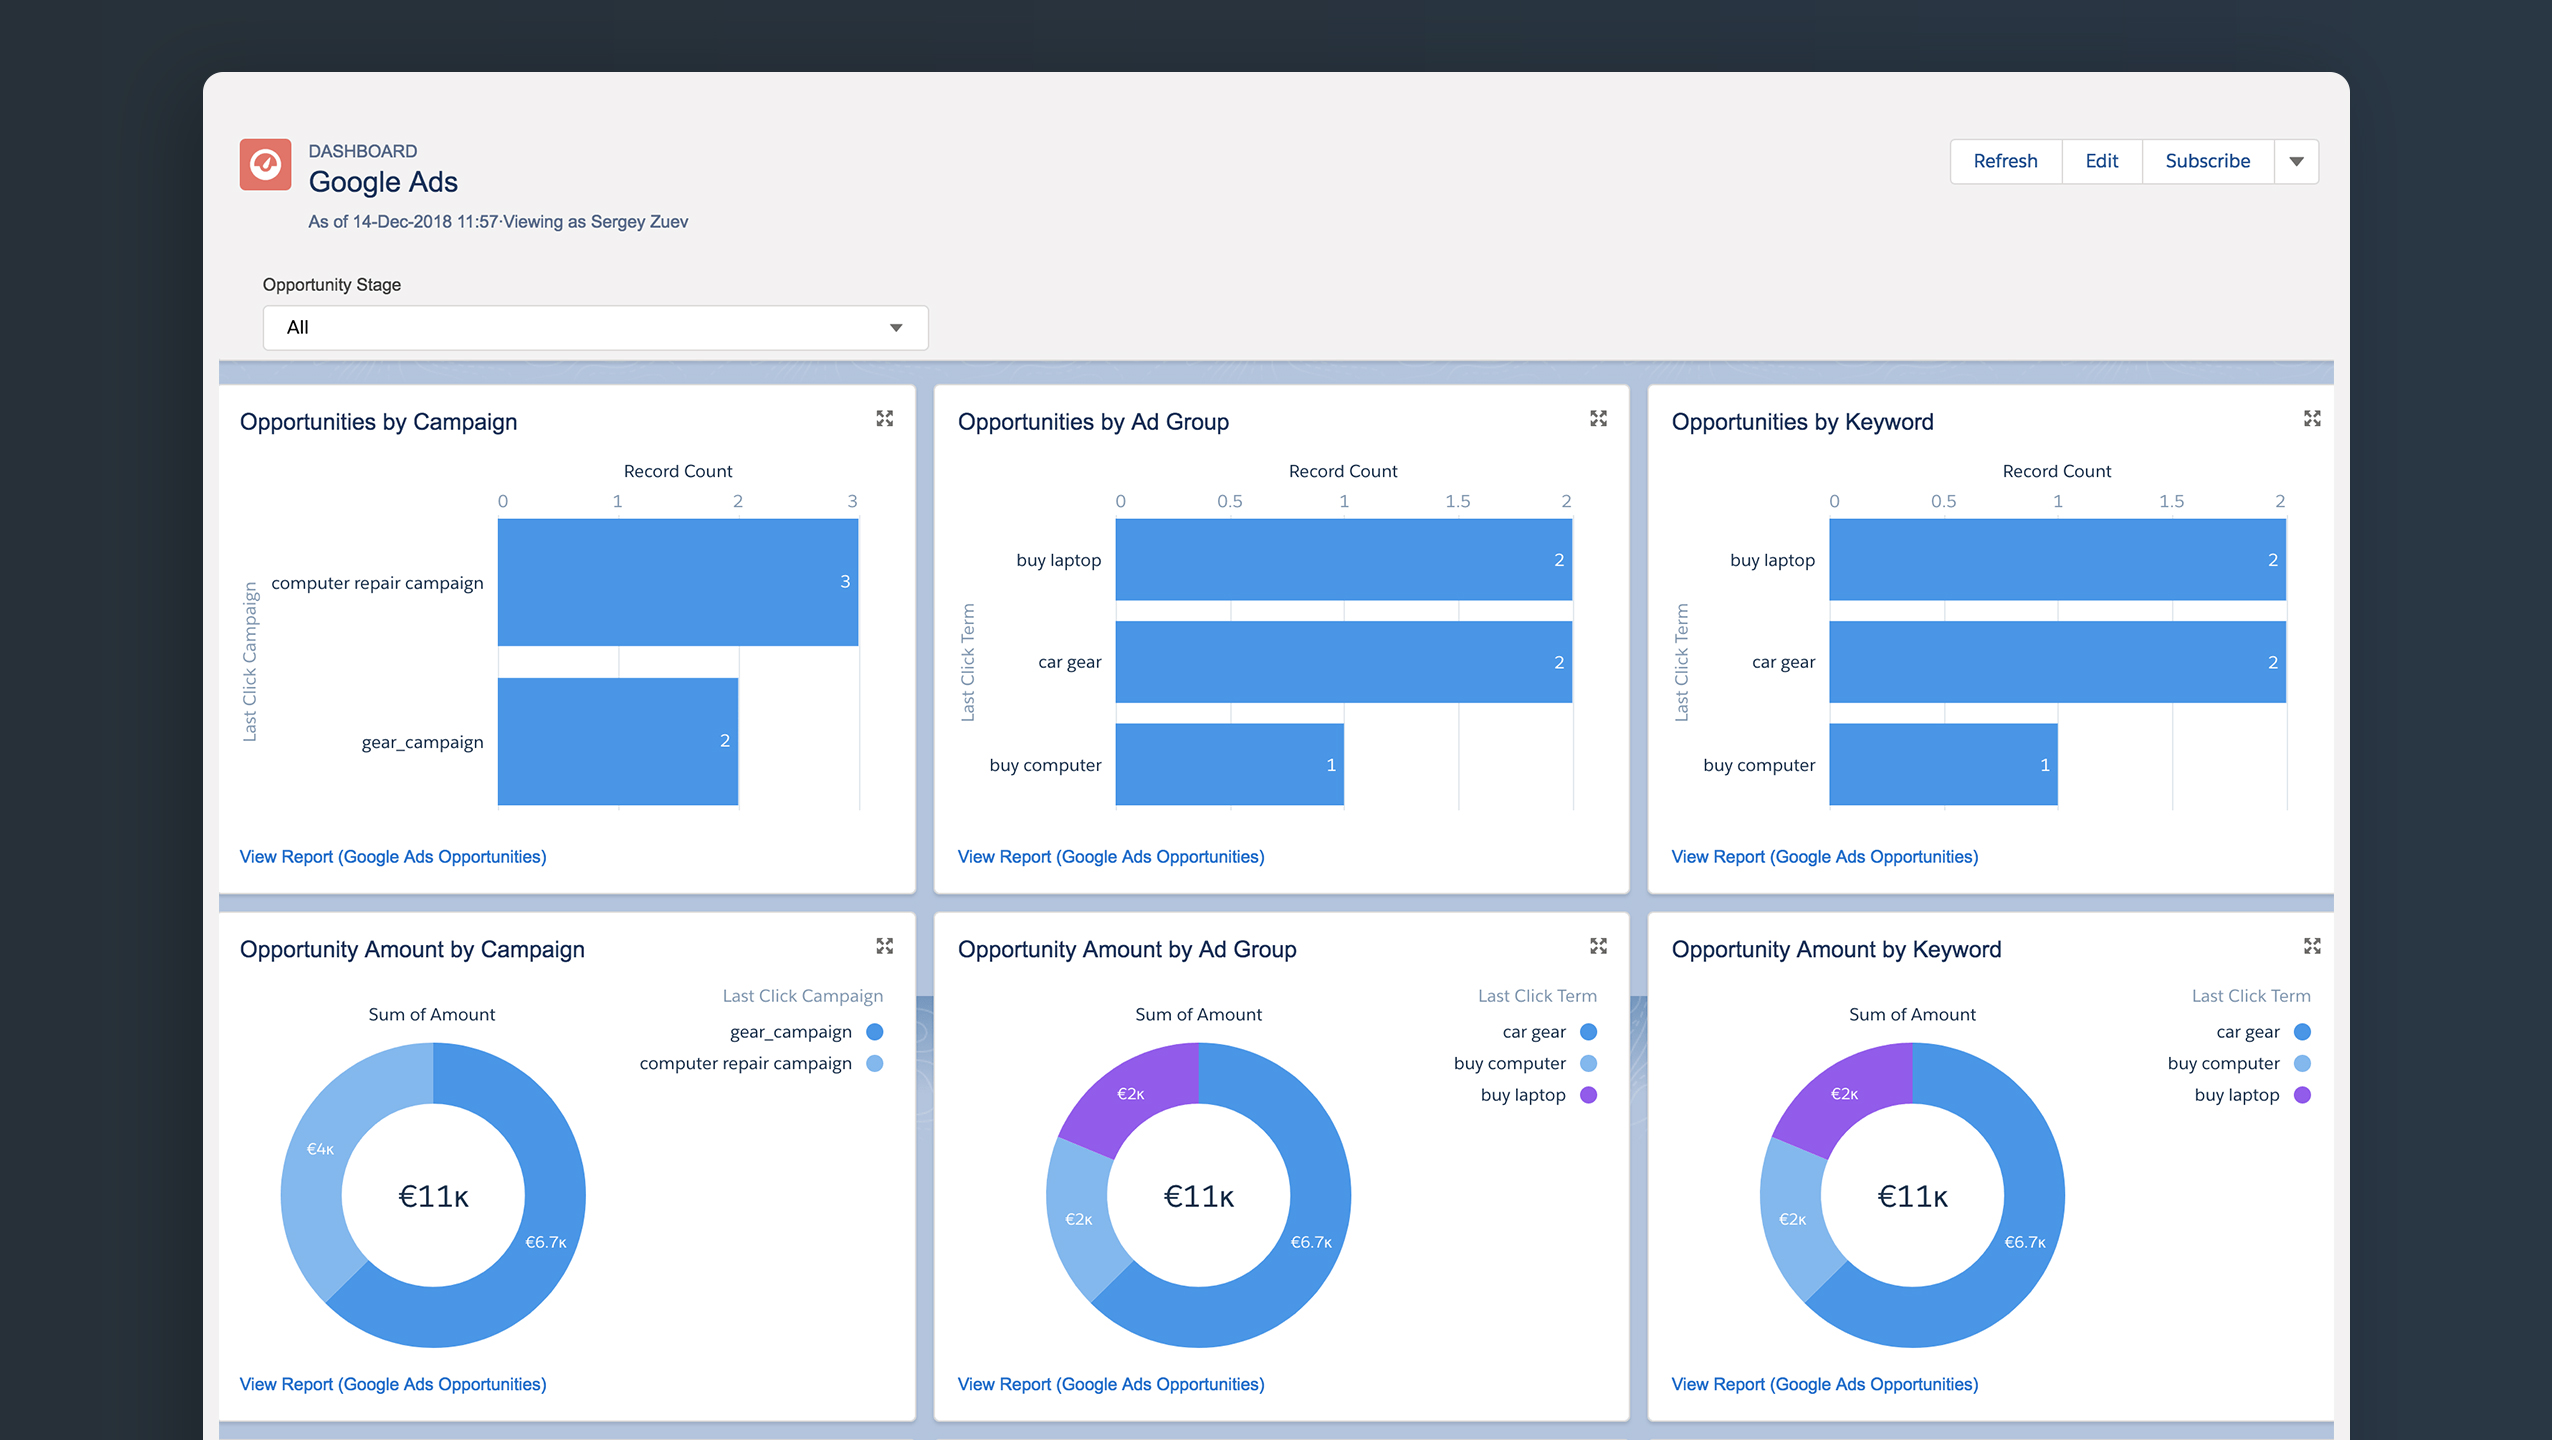This screenshot has height=1440, width=2552.
Task: Click the Edit dashboard button
Action: coord(2101,161)
